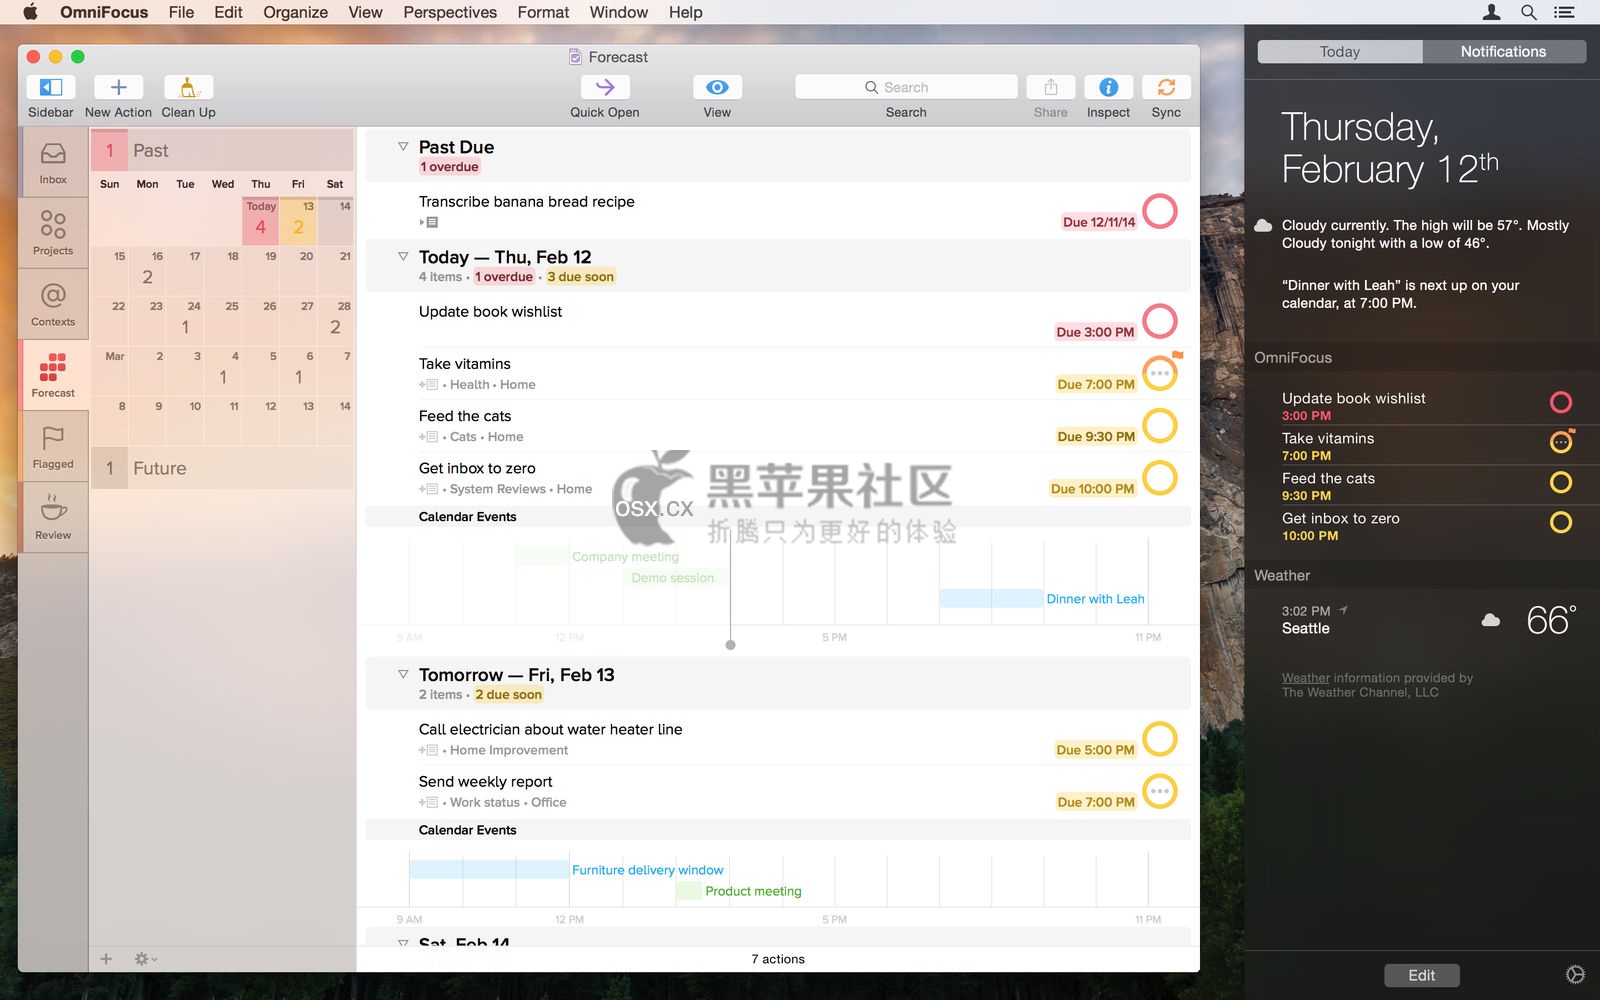Viewport: 1600px width, 1000px height.
Task: Select Today cell in the forecast calendar
Action: (x=261, y=220)
